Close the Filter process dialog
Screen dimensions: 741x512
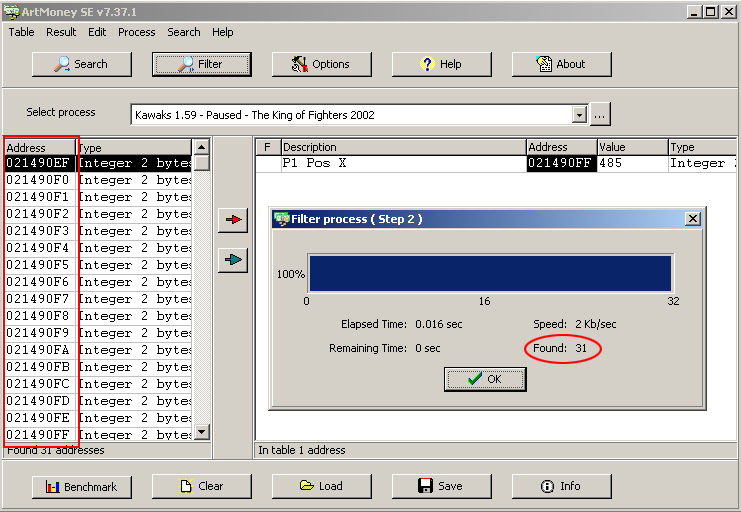point(692,219)
